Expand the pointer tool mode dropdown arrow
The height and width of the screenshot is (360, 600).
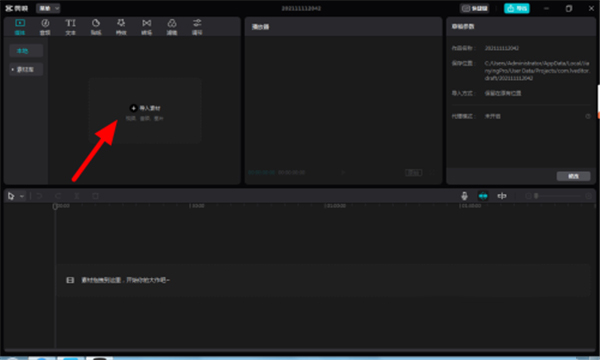22,196
